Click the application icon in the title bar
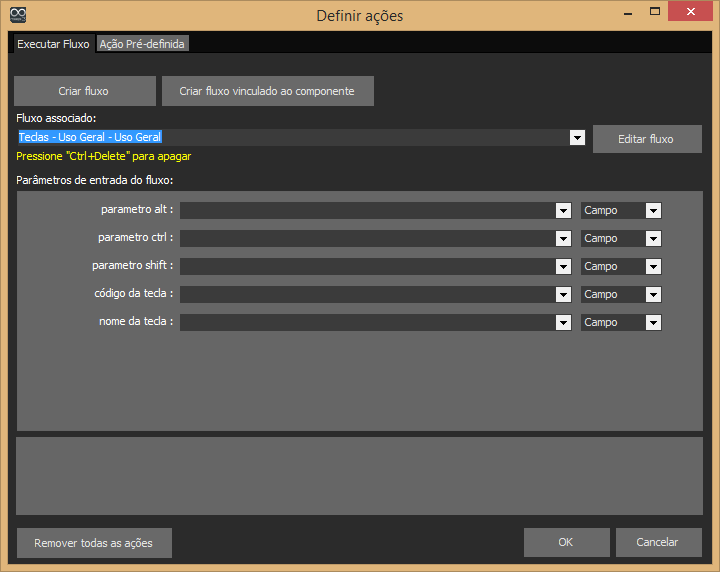Image resolution: width=720 pixels, height=572 pixels. tap(17, 15)
